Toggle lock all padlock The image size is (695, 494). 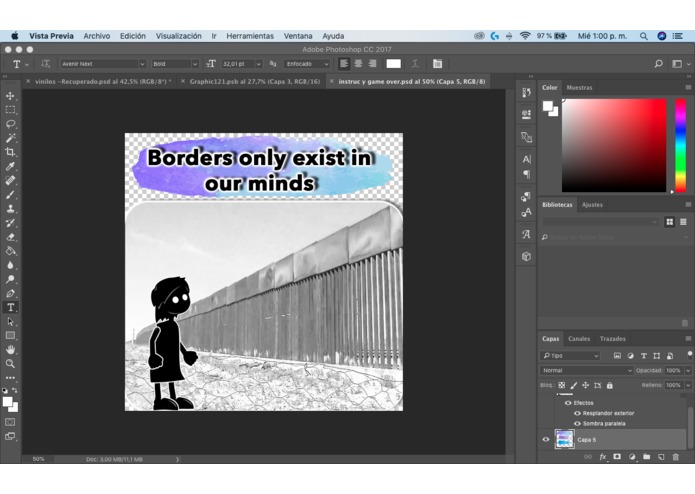(x=609, y=385)
